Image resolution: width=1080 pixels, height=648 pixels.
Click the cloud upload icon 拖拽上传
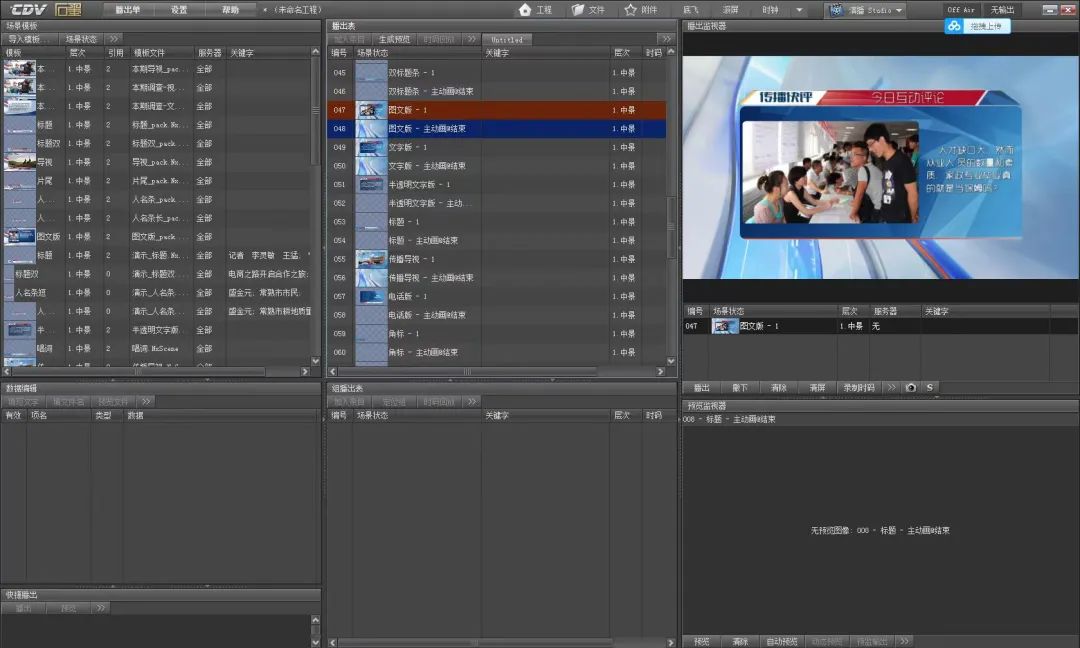954,26
